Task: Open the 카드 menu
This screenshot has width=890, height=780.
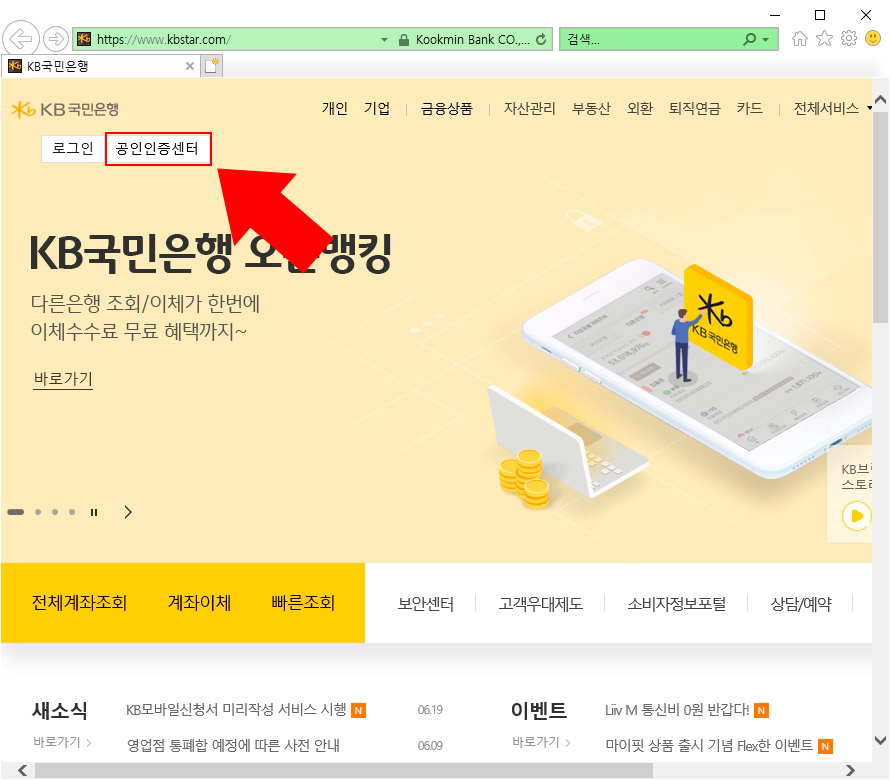Action: [x=749, y=108]
